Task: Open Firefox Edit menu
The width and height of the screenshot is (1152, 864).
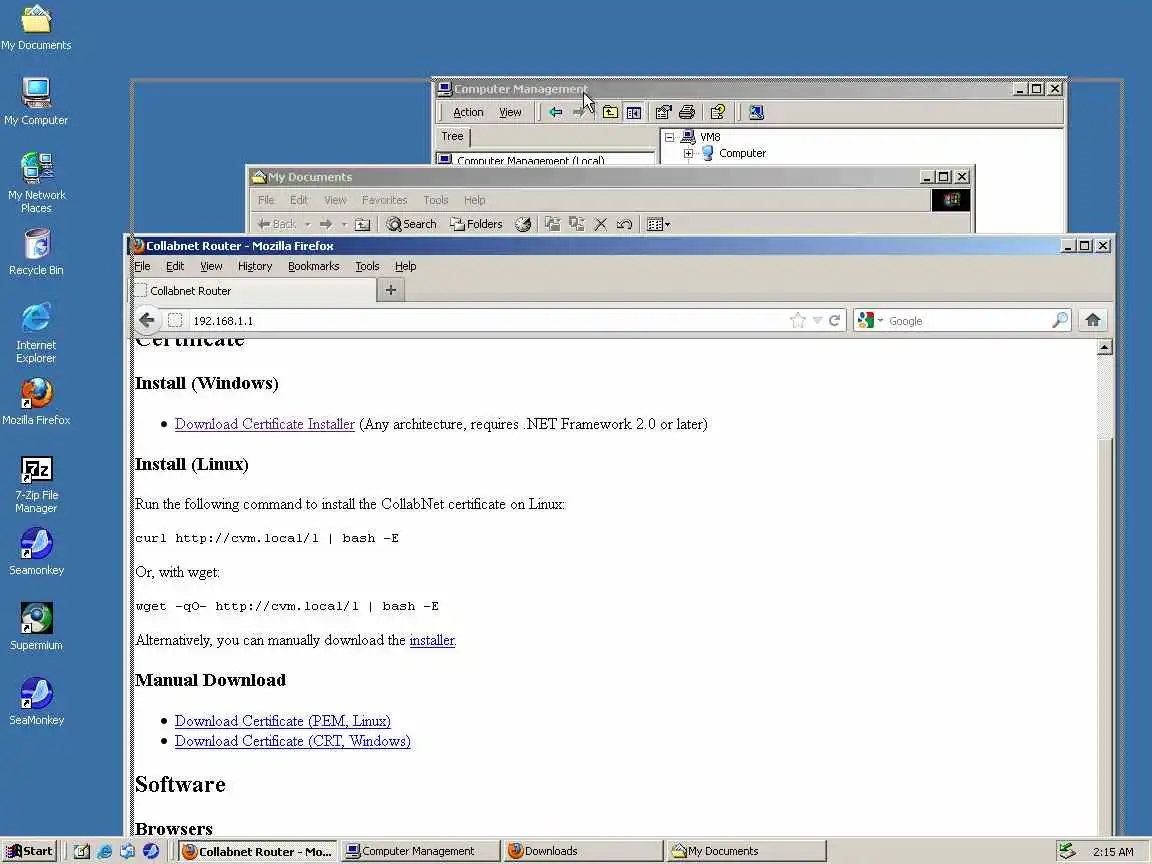Action: tap(175, 266)
